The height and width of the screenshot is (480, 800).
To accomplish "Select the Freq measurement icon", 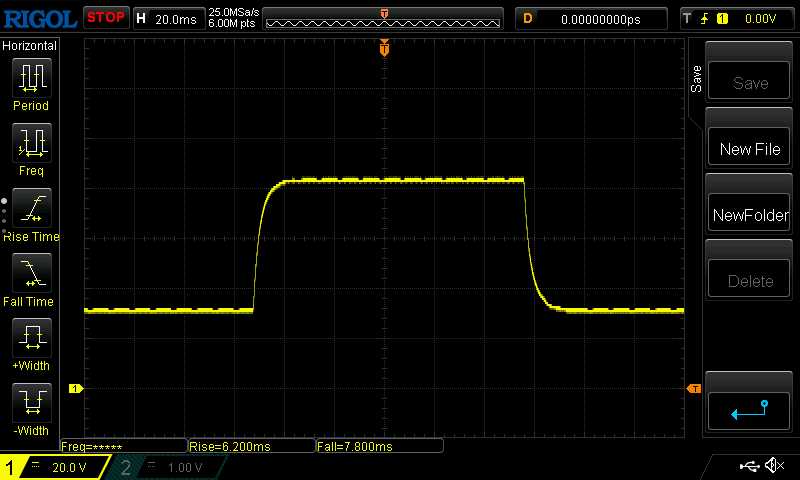I will [32, 142].
